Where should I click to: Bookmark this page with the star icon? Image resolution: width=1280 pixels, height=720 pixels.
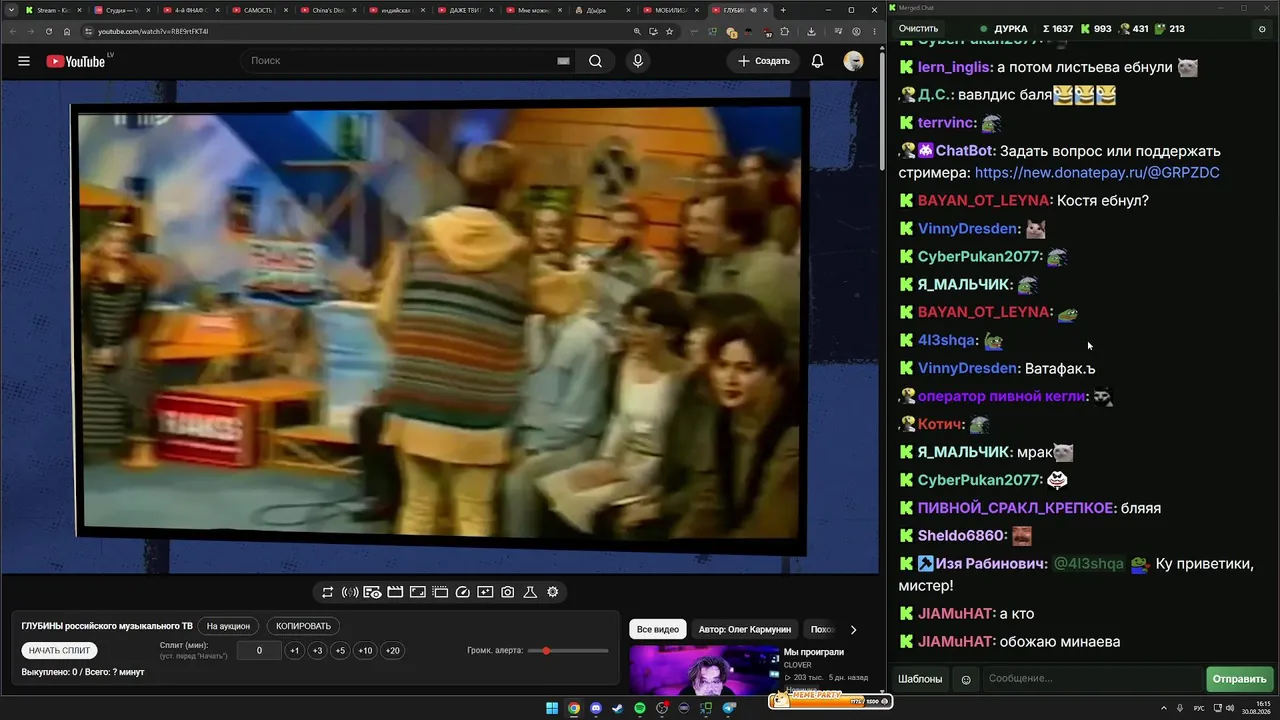pyautogui.click(x=670, y=31)
